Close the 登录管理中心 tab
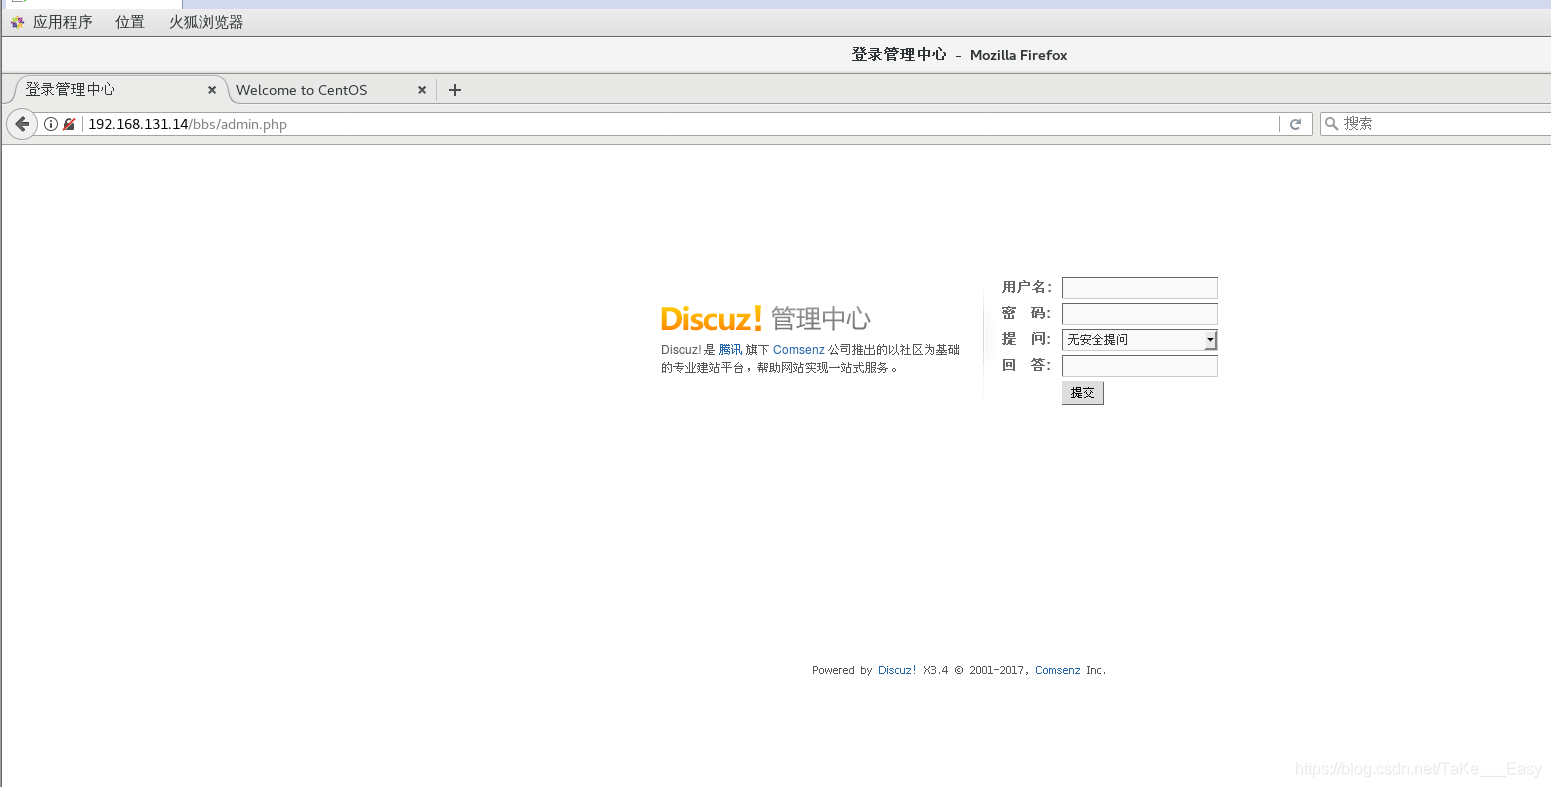 point(212,90)
